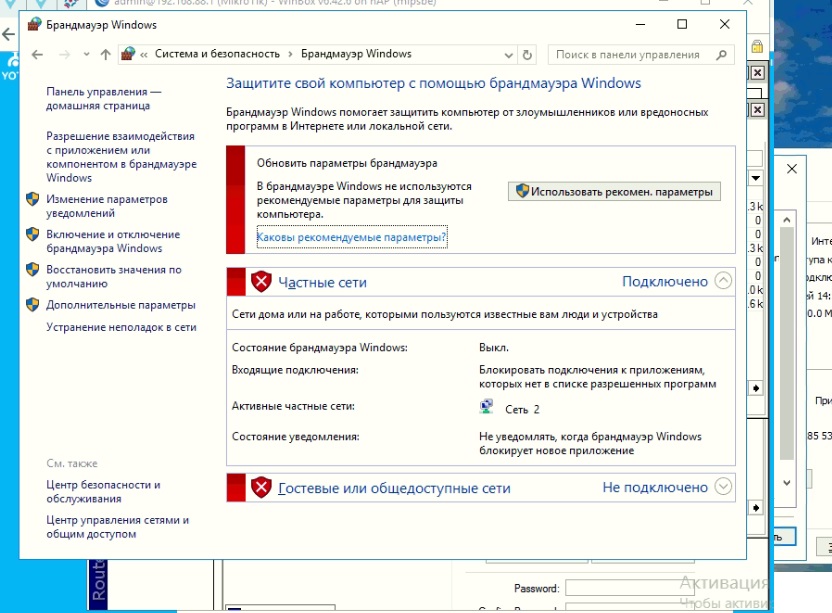Image resolution: width=832 pixels, height=613 pixels.
Task: Click the magnifier search icon
Action: (721, 55)
